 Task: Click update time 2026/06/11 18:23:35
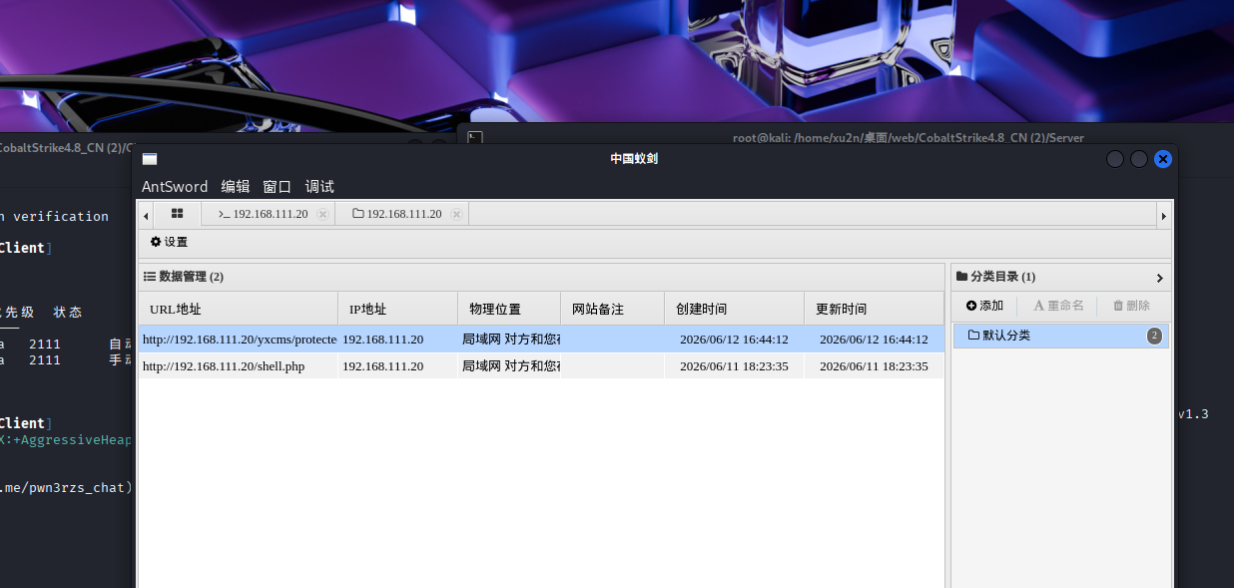874,366
